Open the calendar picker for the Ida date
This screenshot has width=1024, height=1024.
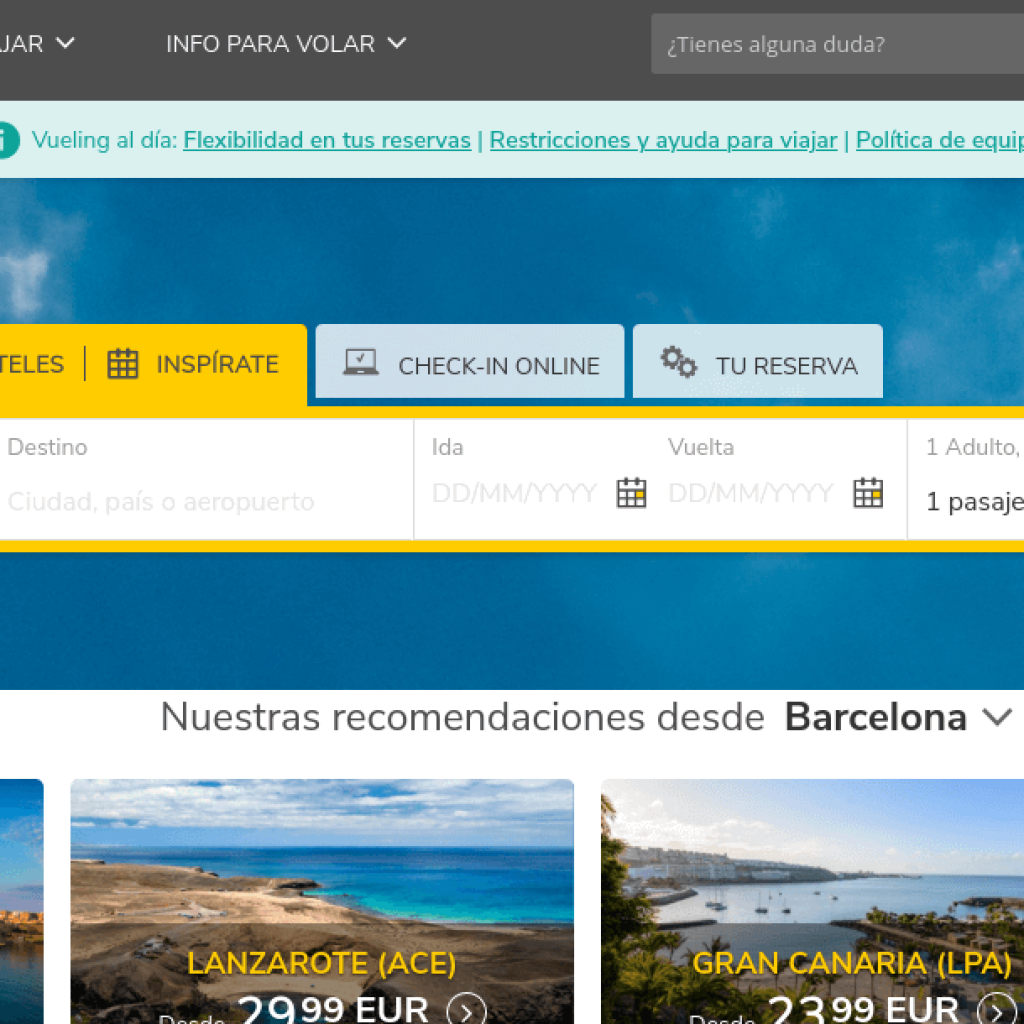[x=631, y=492]
